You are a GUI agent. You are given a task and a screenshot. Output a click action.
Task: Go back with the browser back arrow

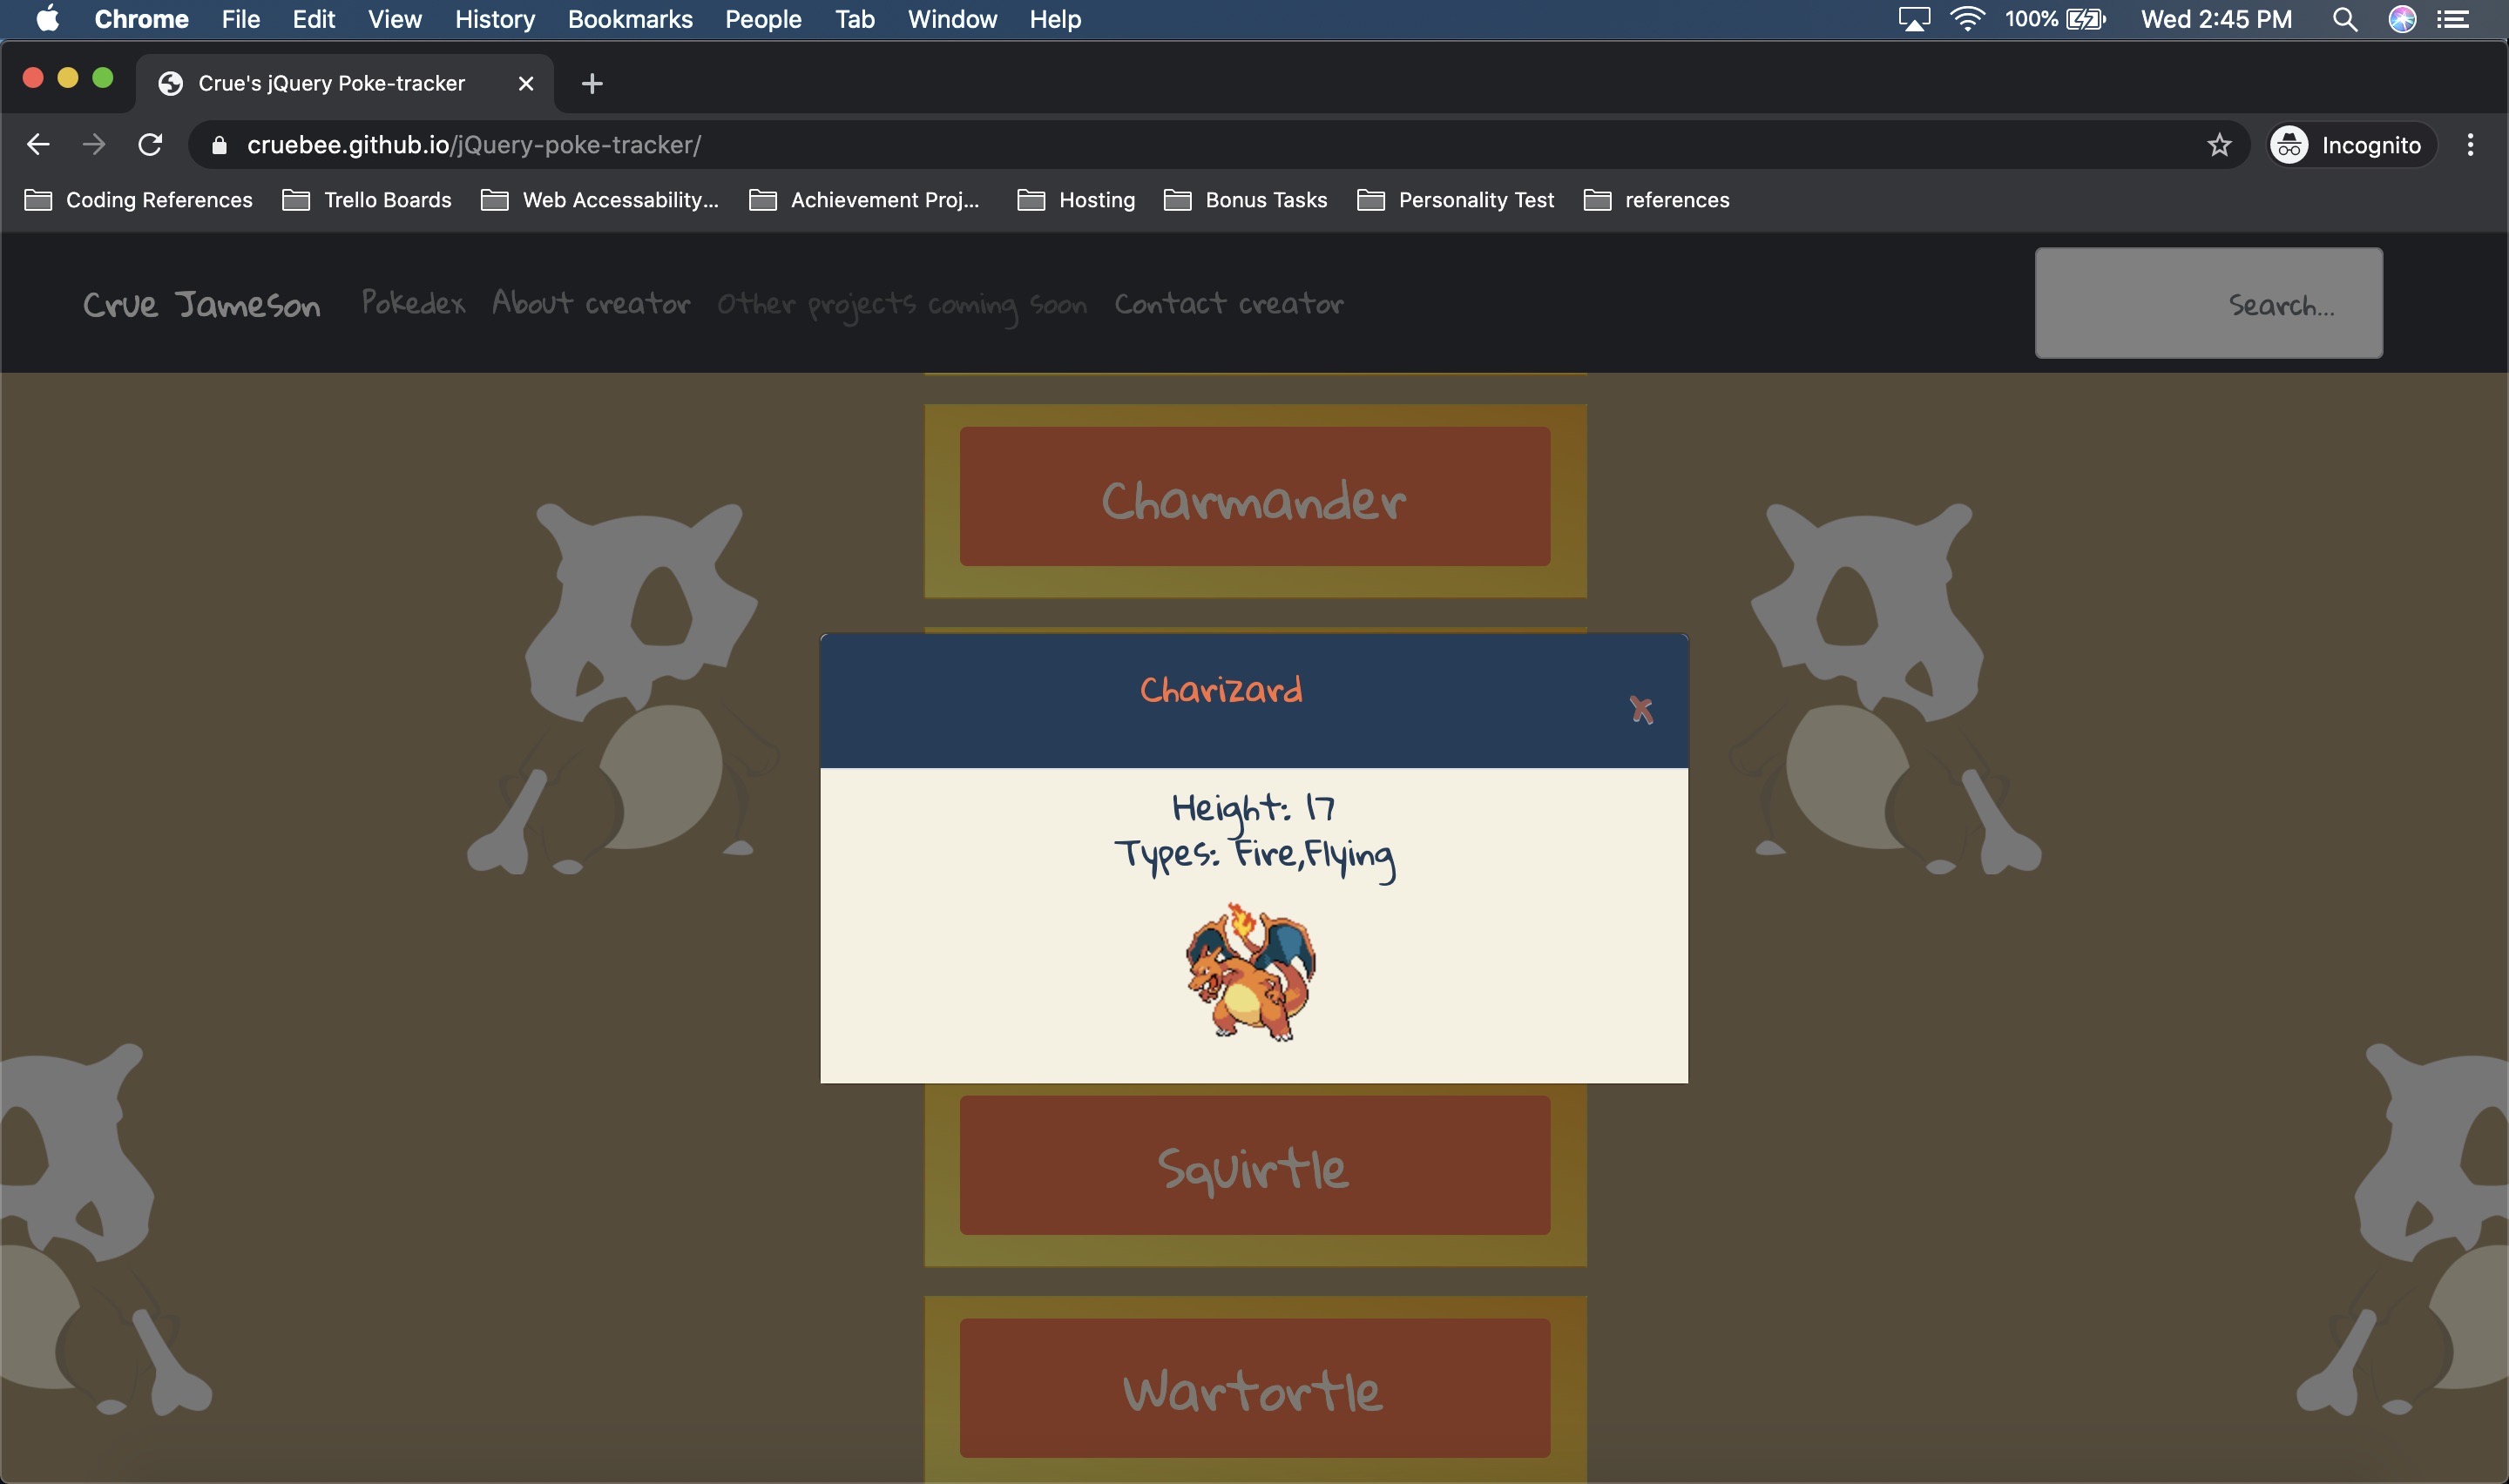[38, 145]
